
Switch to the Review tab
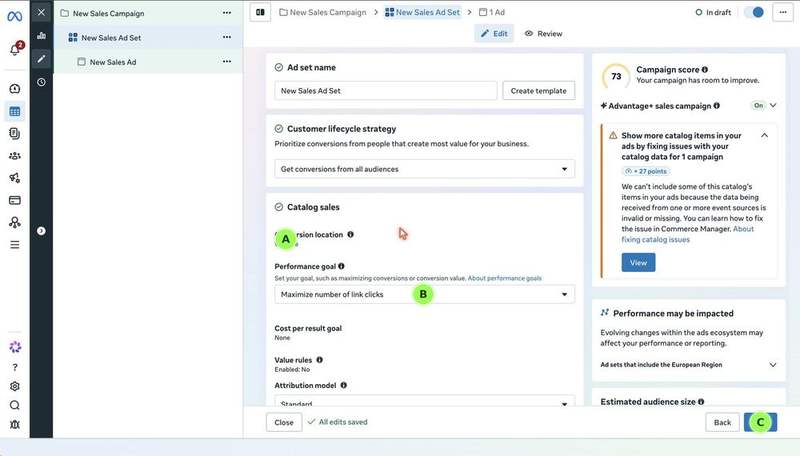[x=543, y=34]
